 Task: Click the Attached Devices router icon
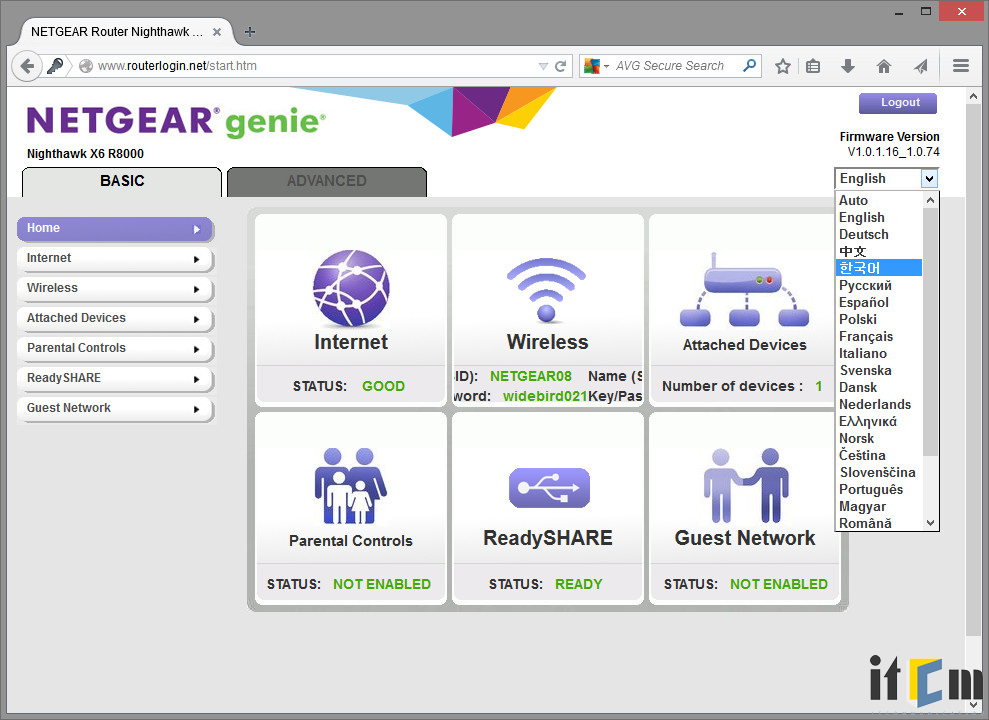(x=744, y=289)
